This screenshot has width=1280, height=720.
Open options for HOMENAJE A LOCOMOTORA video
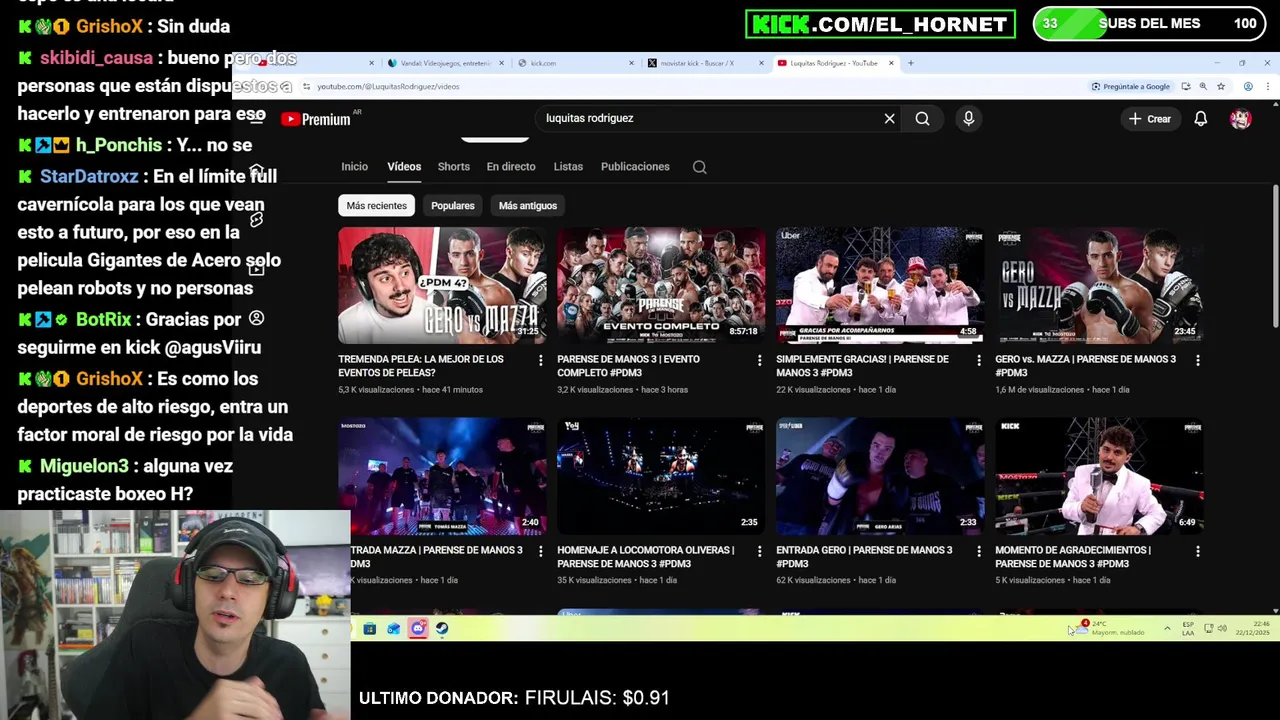[759, 551]
